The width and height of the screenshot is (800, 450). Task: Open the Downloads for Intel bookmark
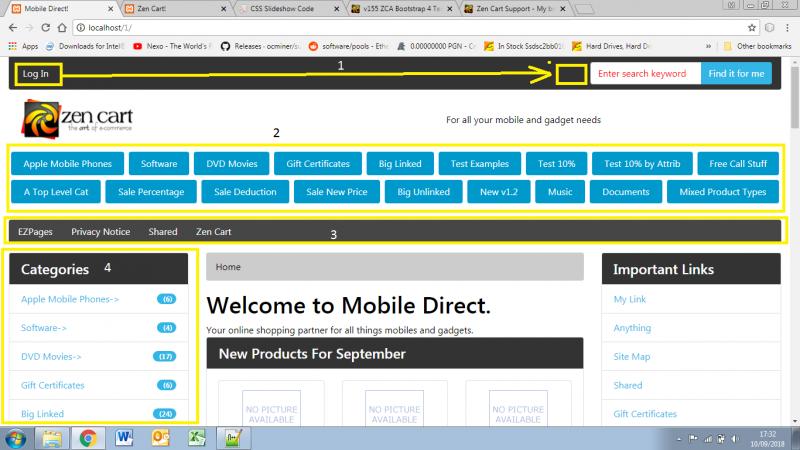pos(85,46)
